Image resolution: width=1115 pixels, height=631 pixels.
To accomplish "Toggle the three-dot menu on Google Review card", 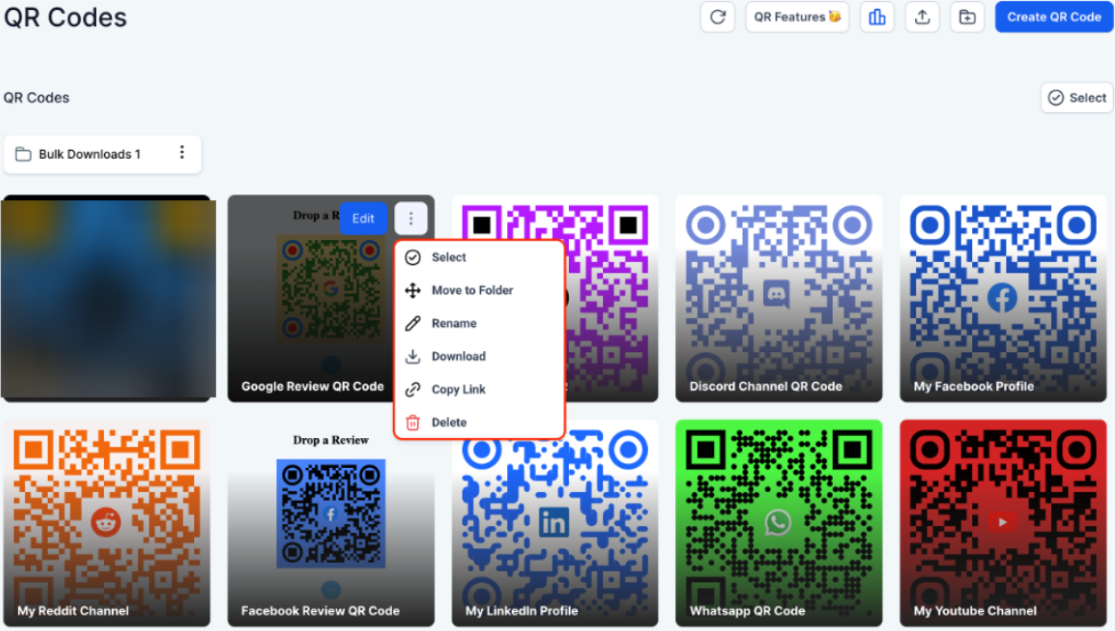I will coord(411,218).
